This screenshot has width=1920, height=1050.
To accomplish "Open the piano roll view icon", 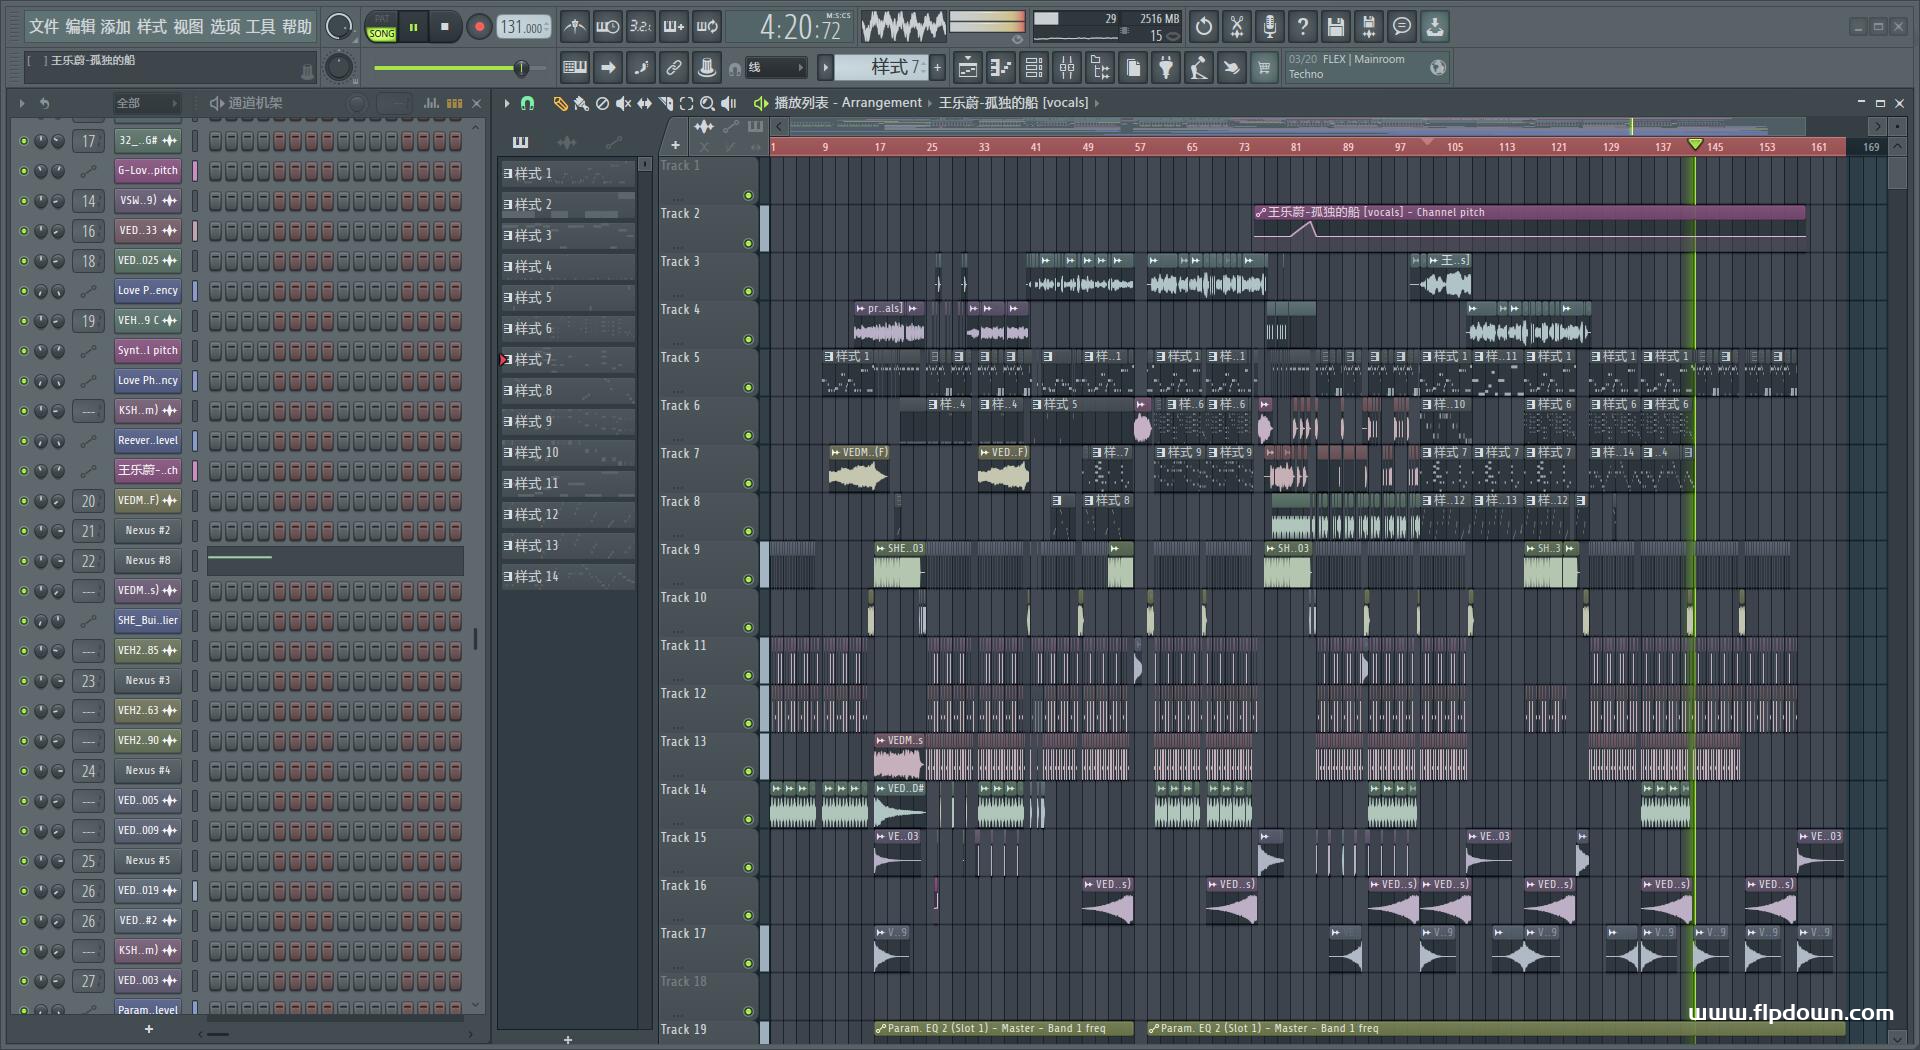I will 1001,68.
